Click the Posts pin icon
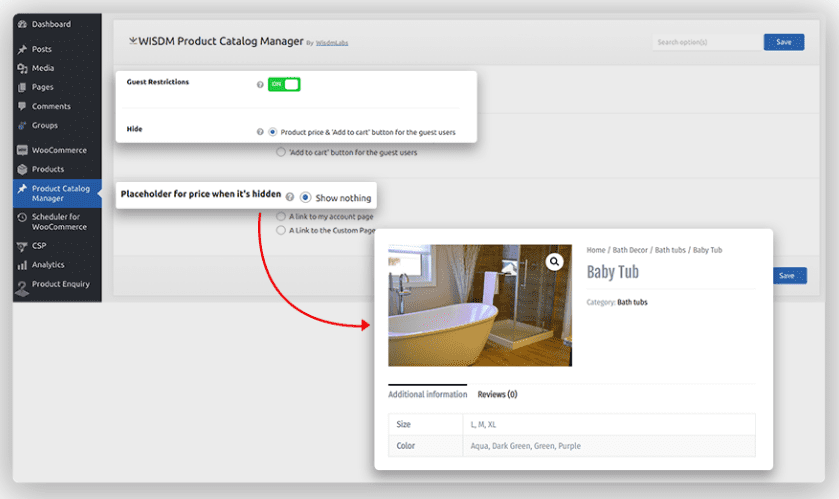This screenshot has height=499, width=839. point(22,49)
